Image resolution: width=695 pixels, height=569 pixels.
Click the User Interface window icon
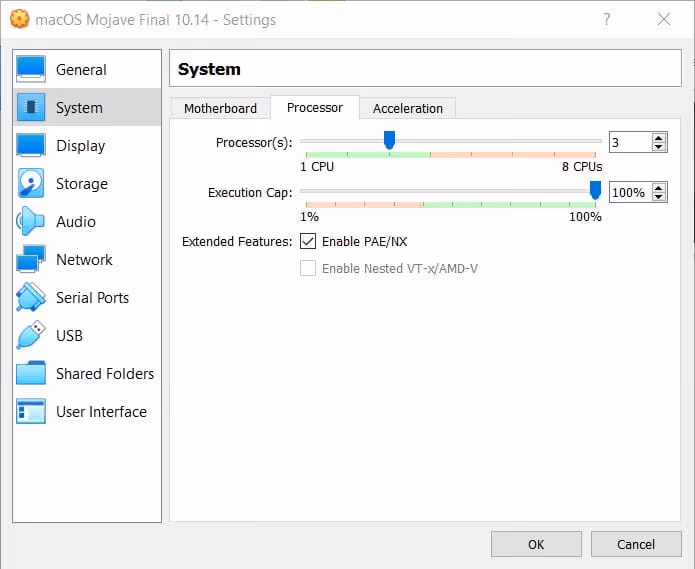point(31,411)
